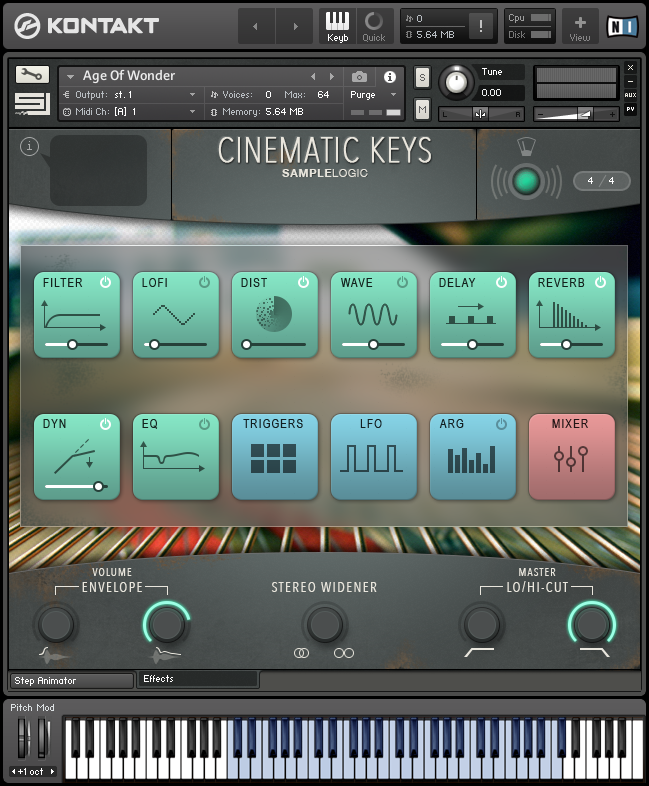Expand the Age Of Wonder instrument menu arrow

pyautogui.click(x=71, y=77)
